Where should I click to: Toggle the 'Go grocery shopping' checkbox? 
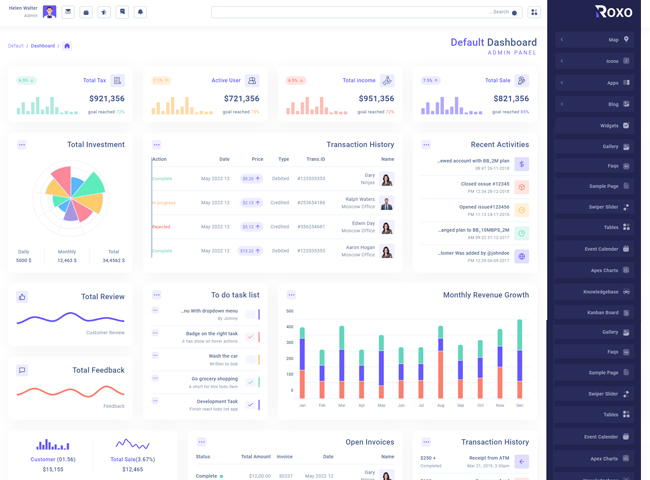tap(250, 382)
